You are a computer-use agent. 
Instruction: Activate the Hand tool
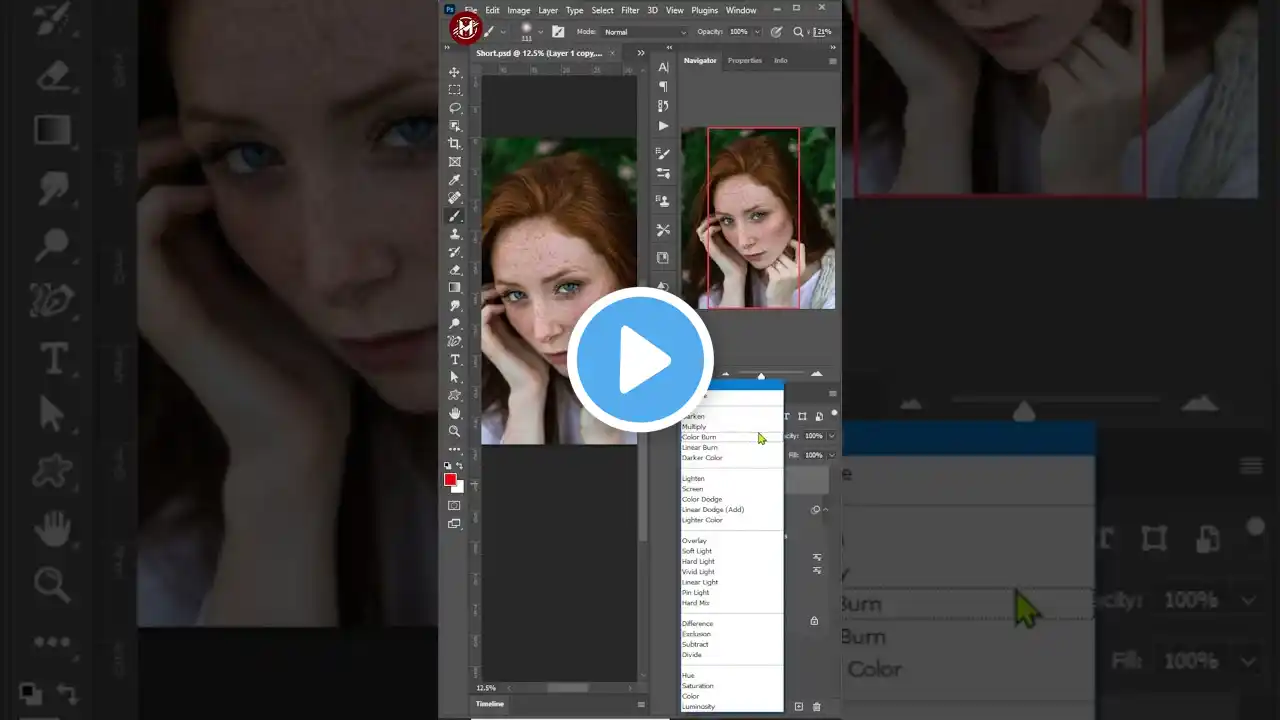[455, 413]
